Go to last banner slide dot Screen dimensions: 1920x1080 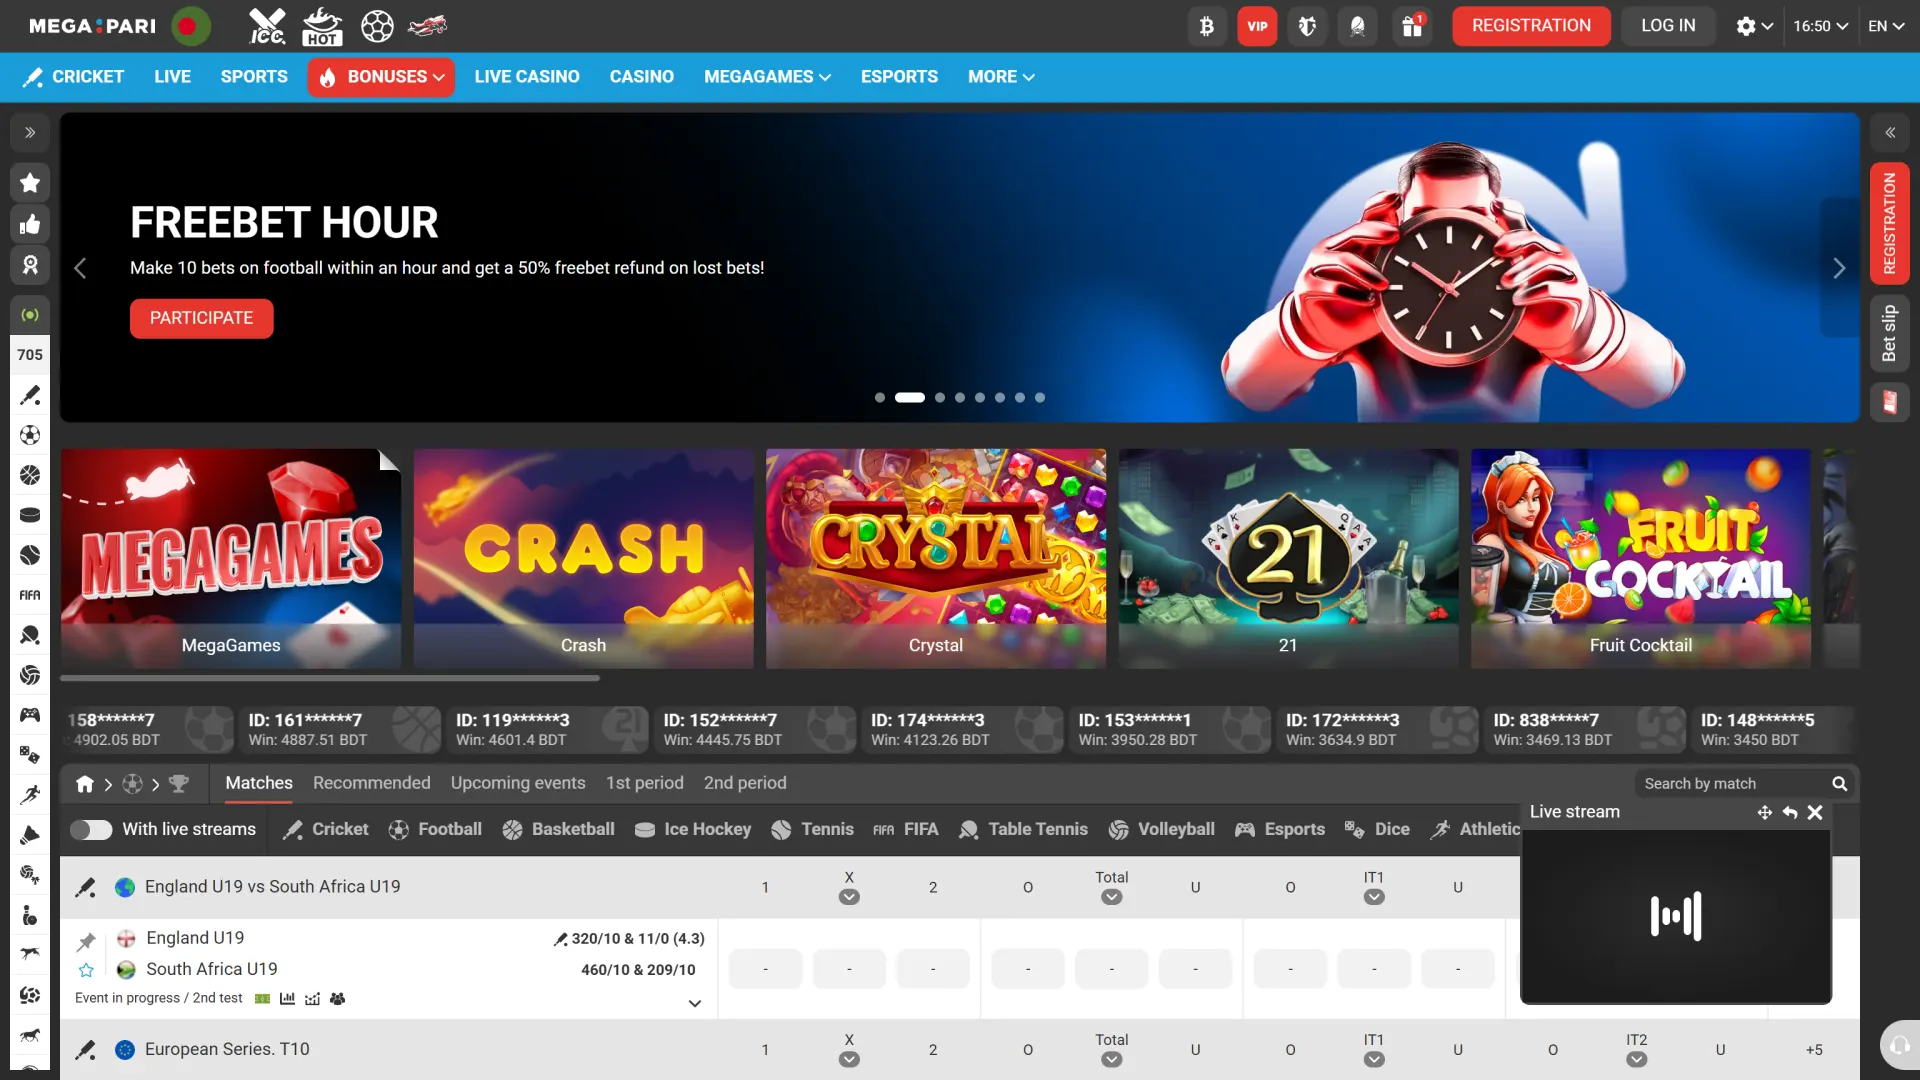[1040, 398]
